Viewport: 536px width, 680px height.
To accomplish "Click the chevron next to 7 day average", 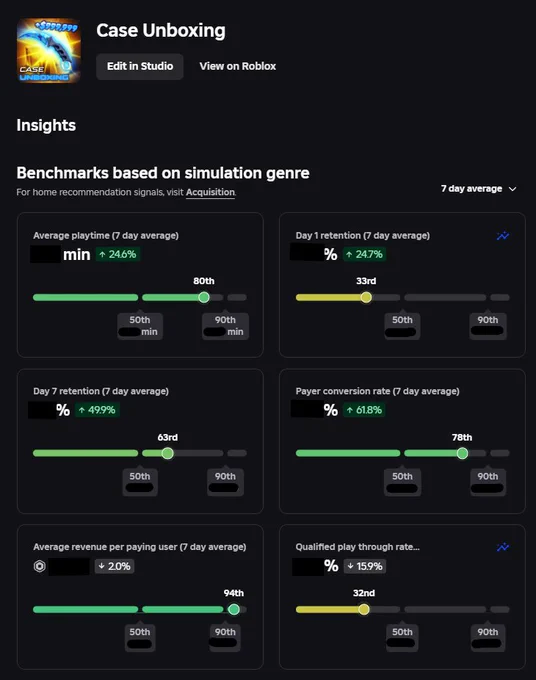I will pyautogui.click(x=513, y=189).
